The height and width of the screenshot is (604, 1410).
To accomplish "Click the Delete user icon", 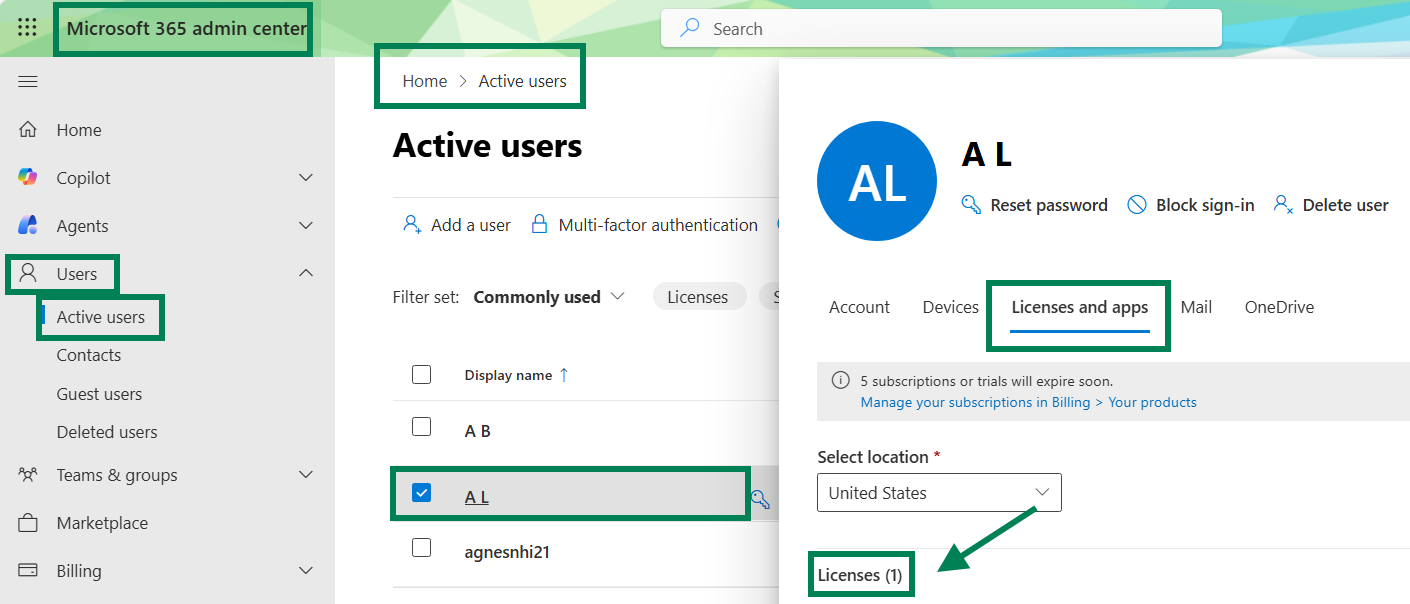I will (x=1283, y=204).
